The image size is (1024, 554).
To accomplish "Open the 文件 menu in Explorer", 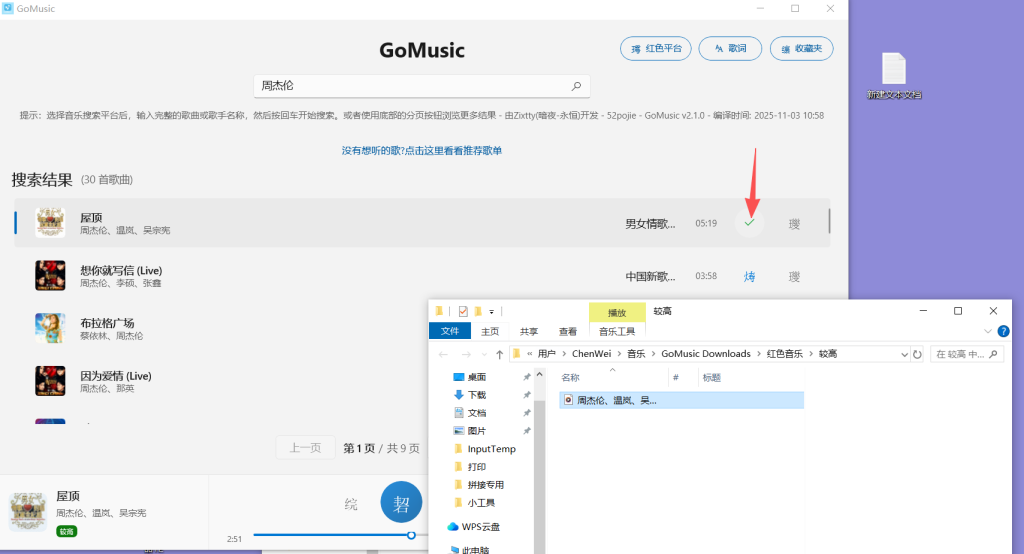I will [450, 331].
